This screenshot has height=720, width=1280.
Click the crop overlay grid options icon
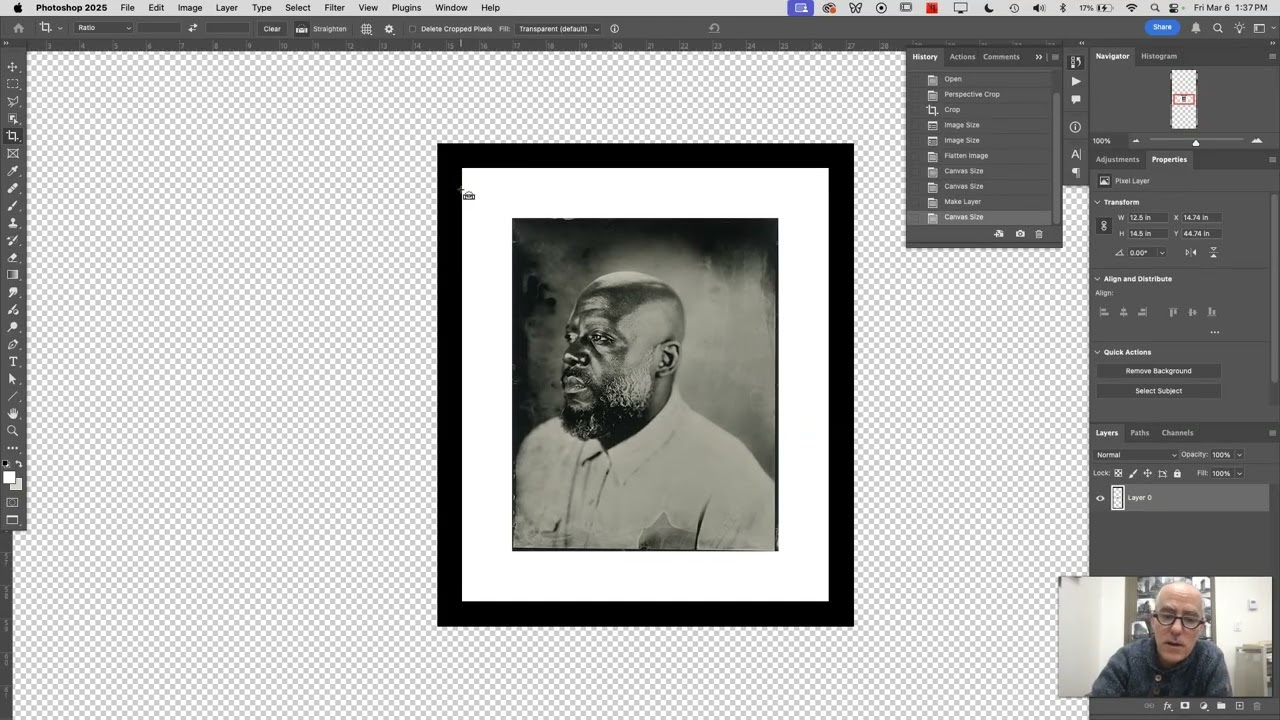(367, 28)
